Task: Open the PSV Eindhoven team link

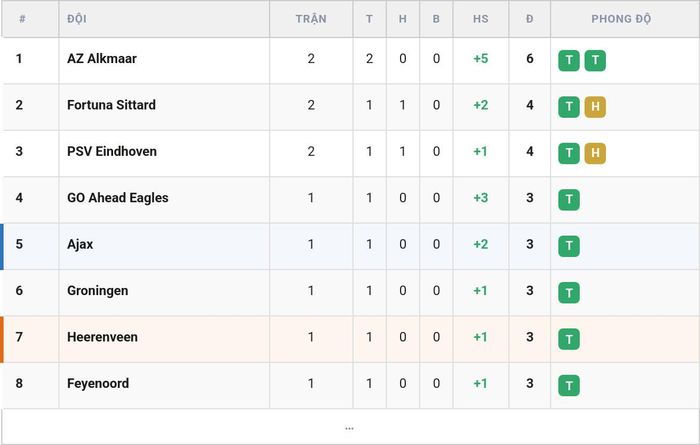Action: tap(112, 151)
